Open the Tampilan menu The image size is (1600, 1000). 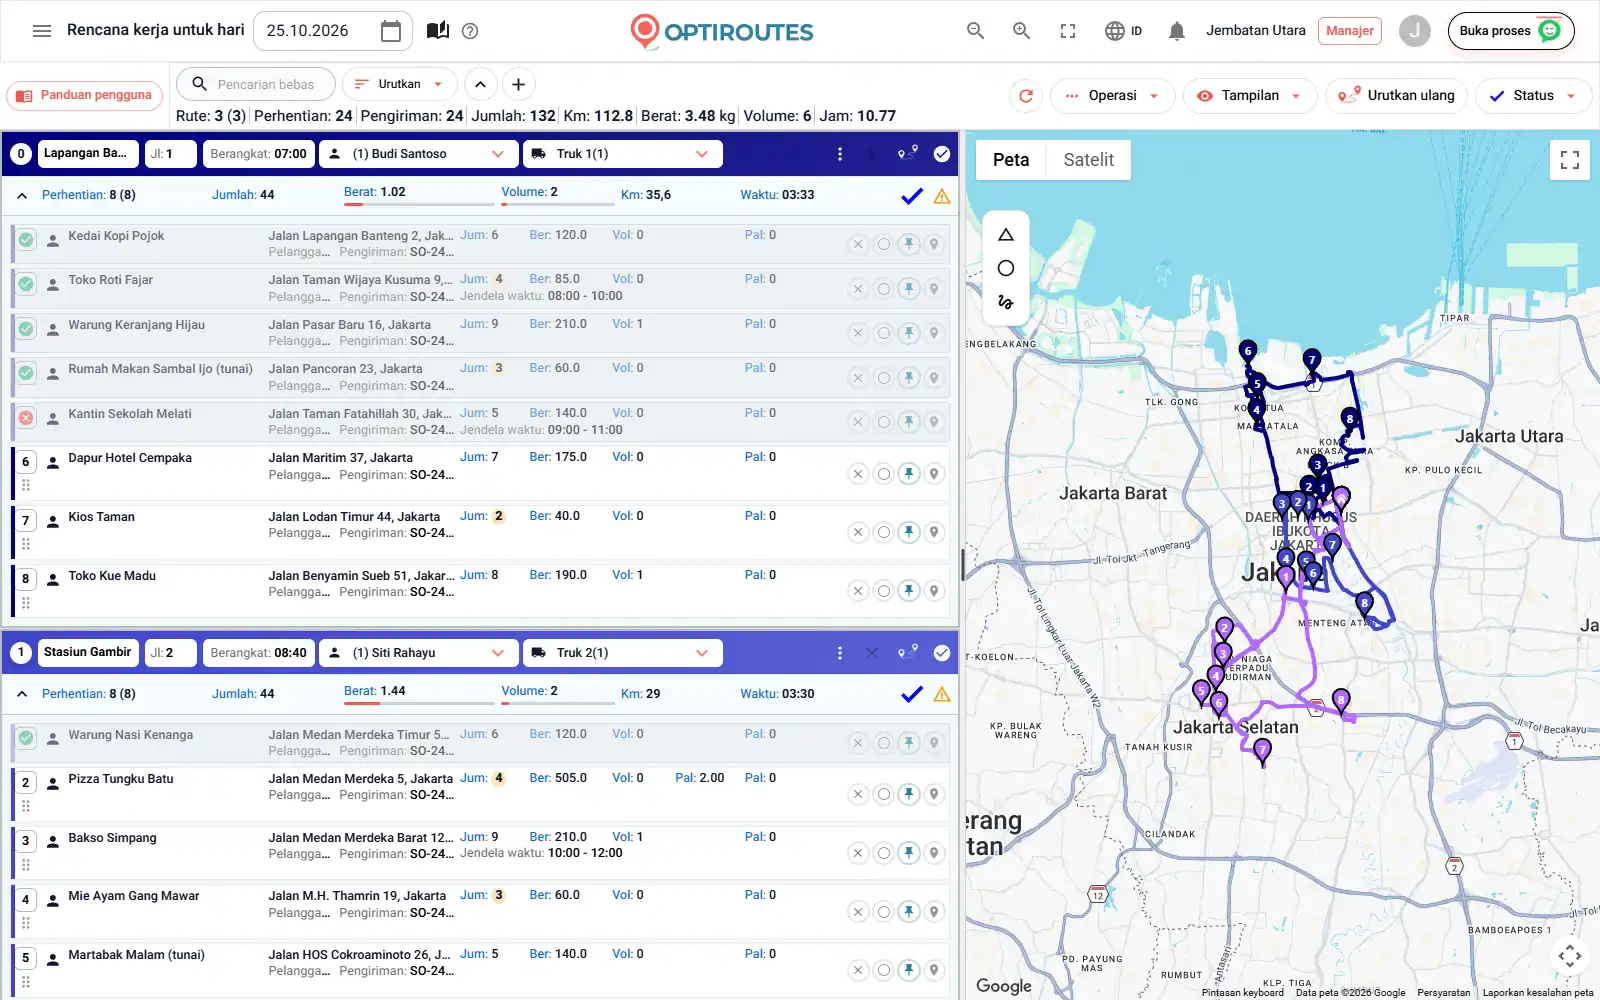pyautogui.click(x=1250, y=96)
